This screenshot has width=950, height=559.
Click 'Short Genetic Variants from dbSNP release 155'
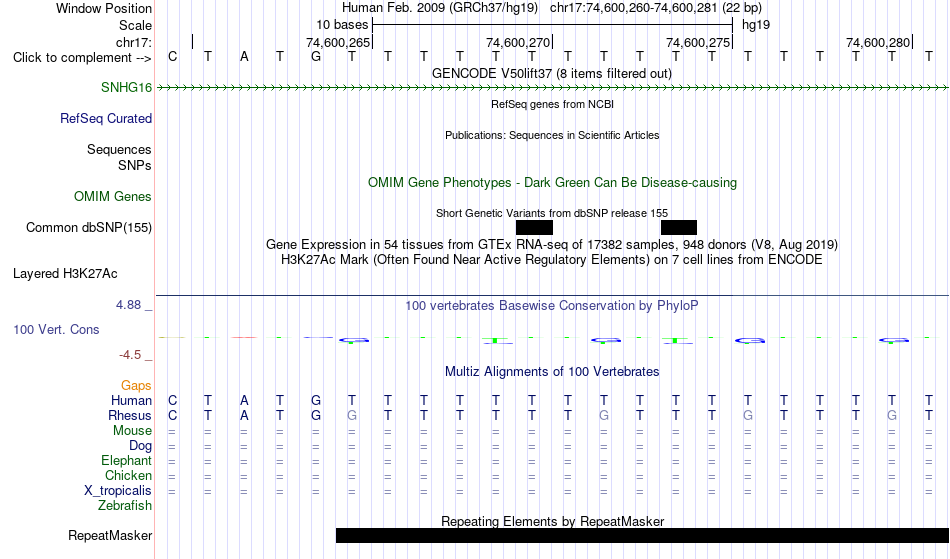point(551,213)
